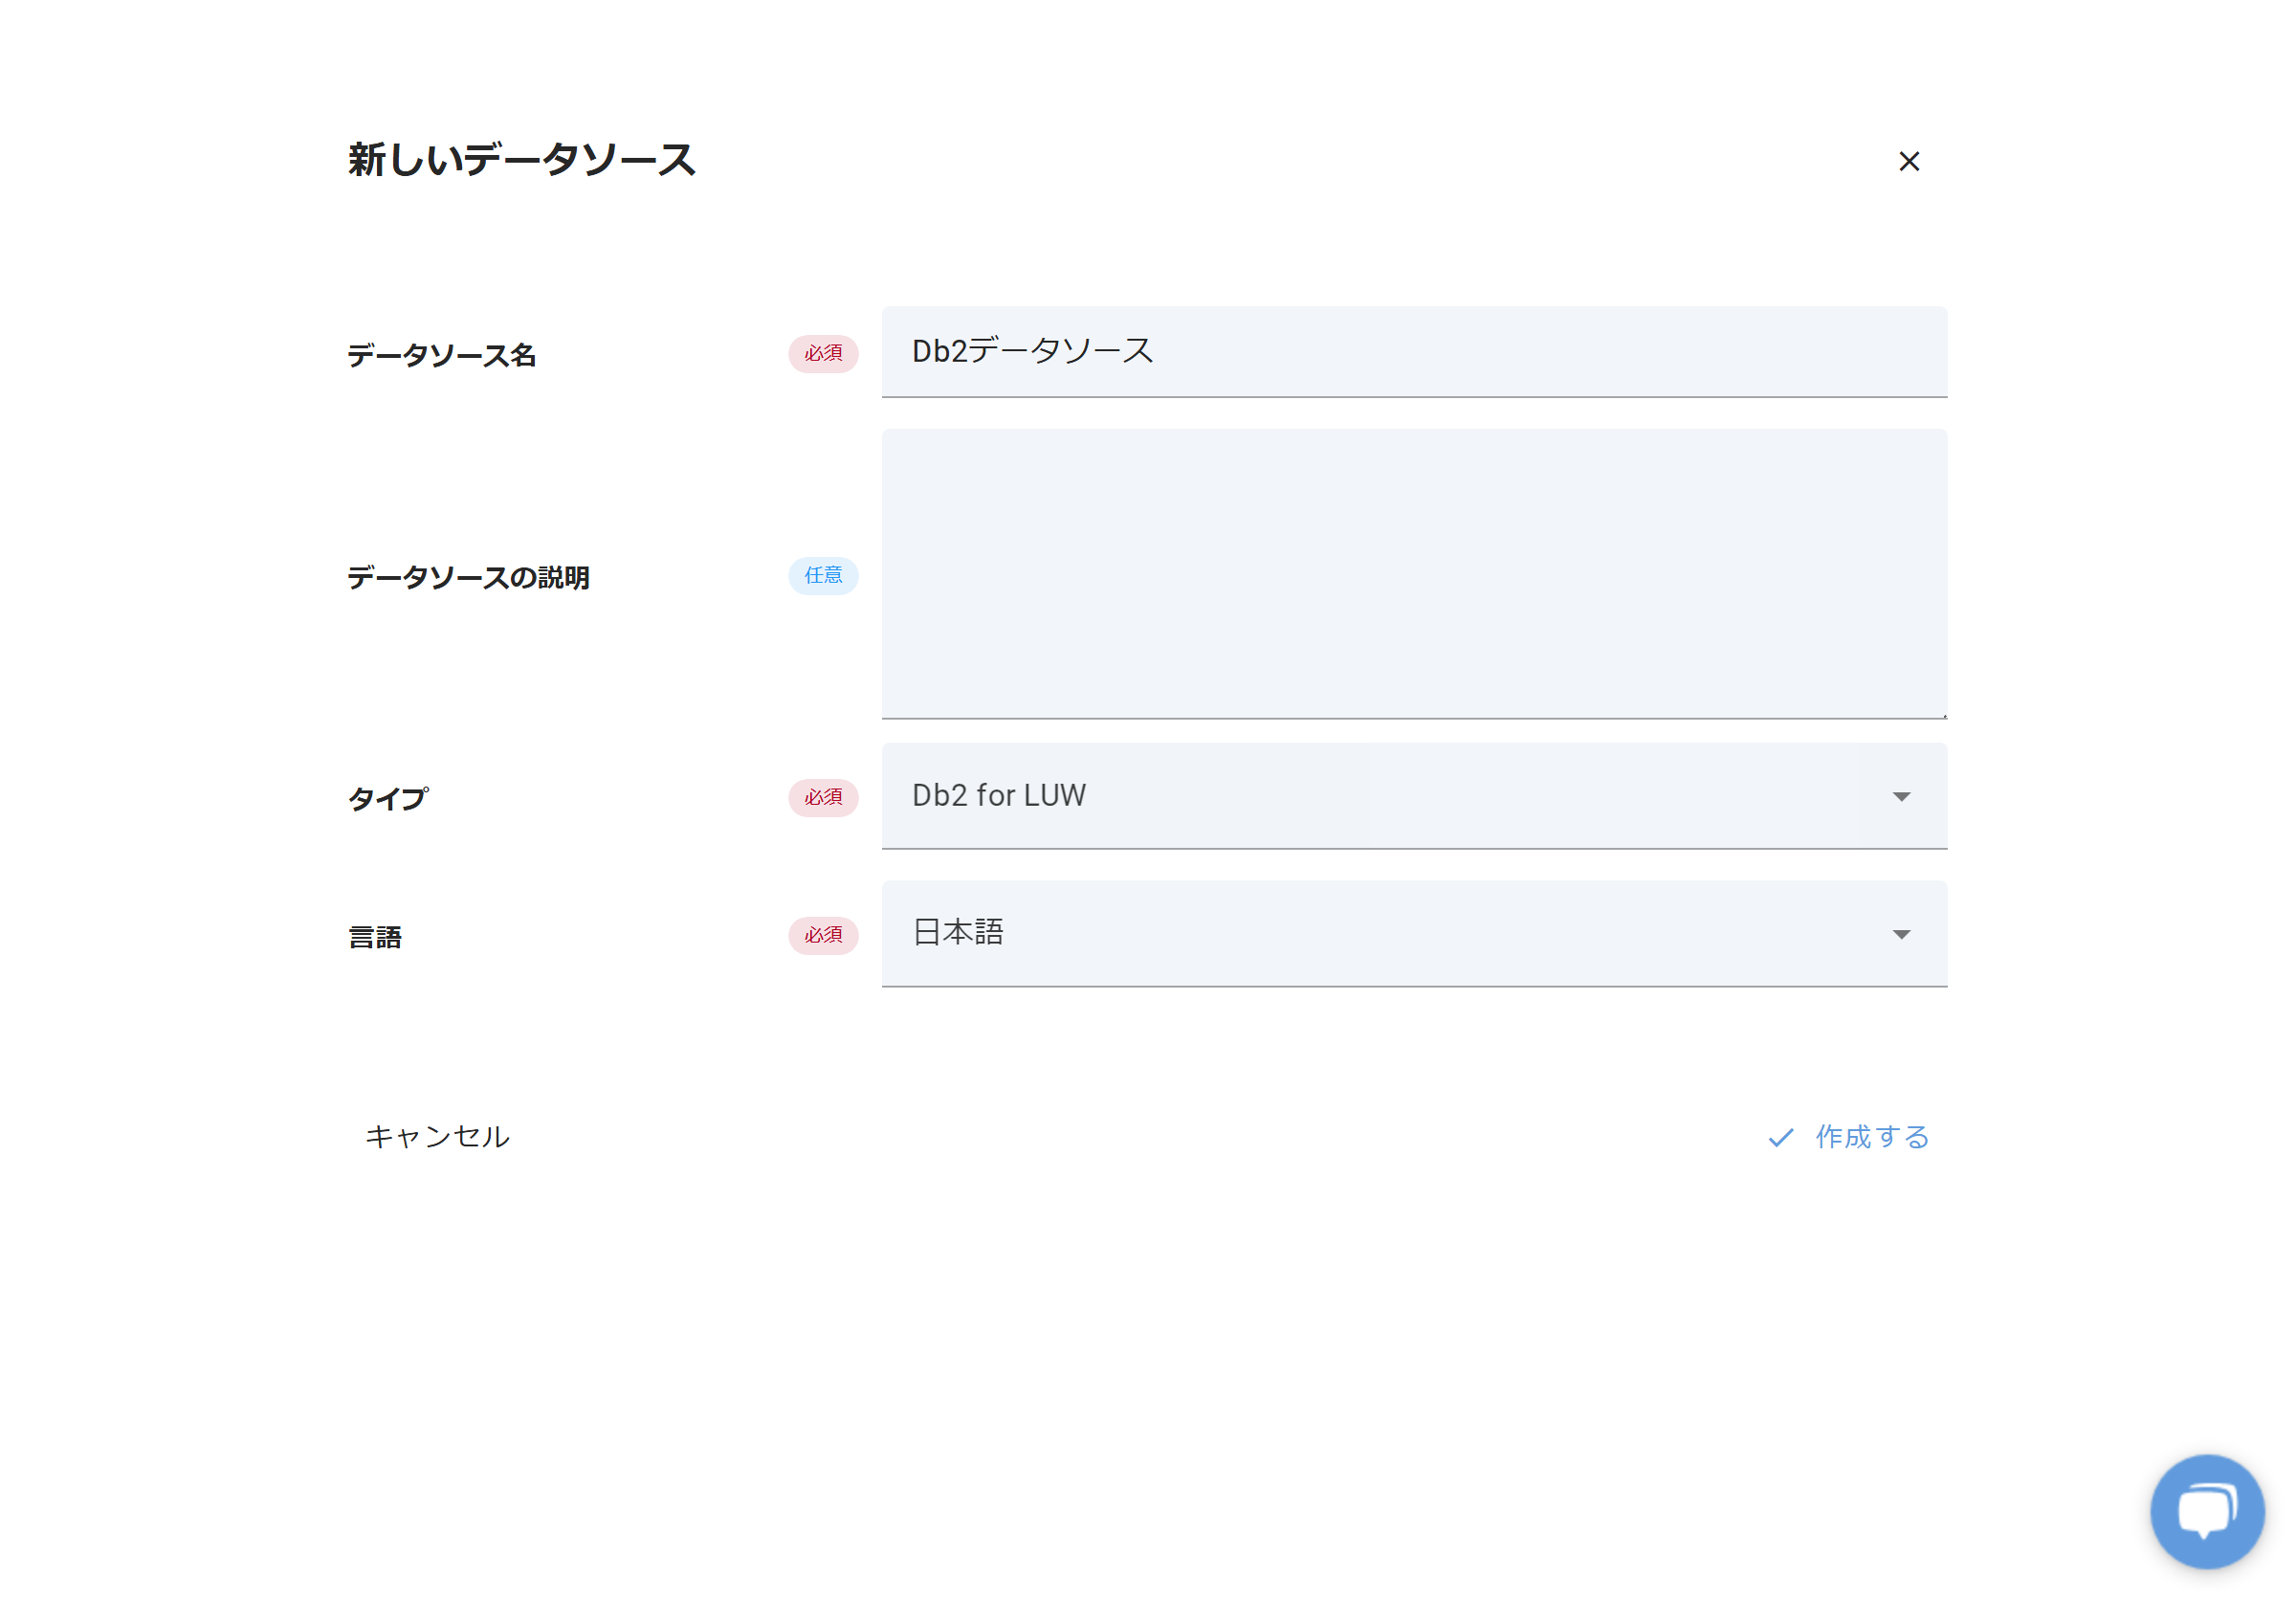Image resolution: width=2296 pixels, height=1600 pixels.
Task: Click 必須 badge beside データソース名
Action: (x=823, y=353)
